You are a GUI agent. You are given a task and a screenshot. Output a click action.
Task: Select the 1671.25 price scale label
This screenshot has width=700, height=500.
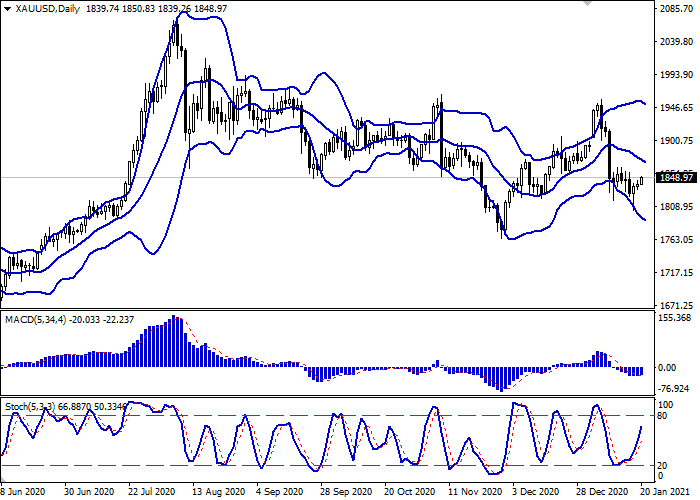click(676, 305)
